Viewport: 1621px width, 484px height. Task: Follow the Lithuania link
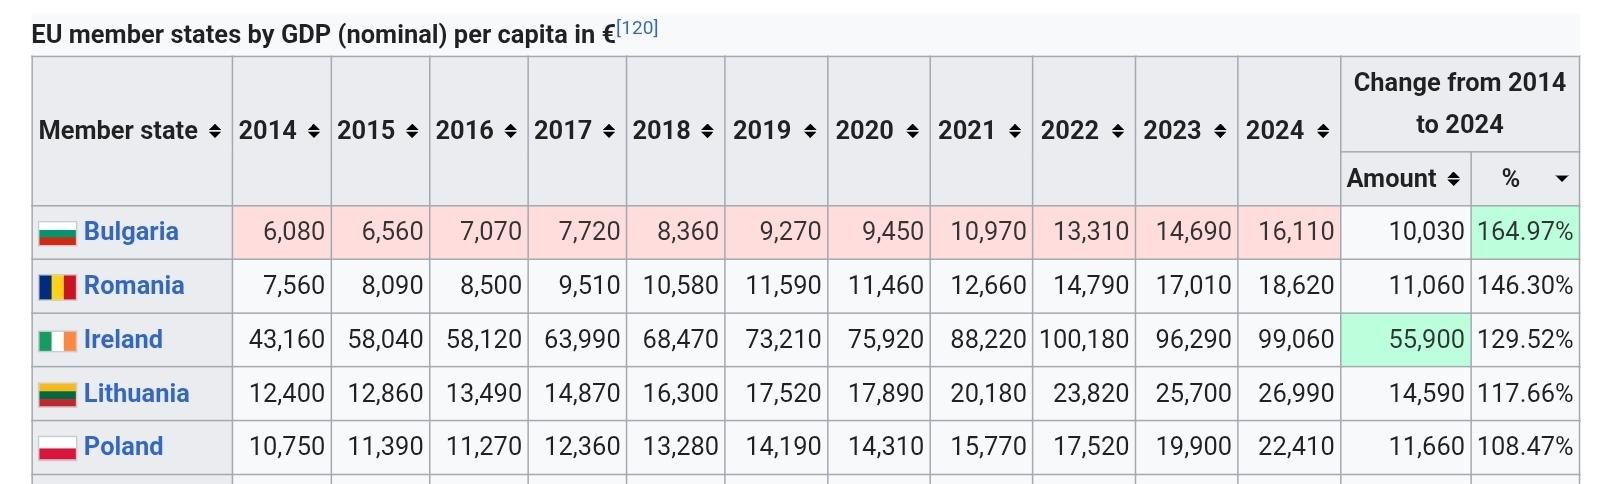(x=136, y=393)
